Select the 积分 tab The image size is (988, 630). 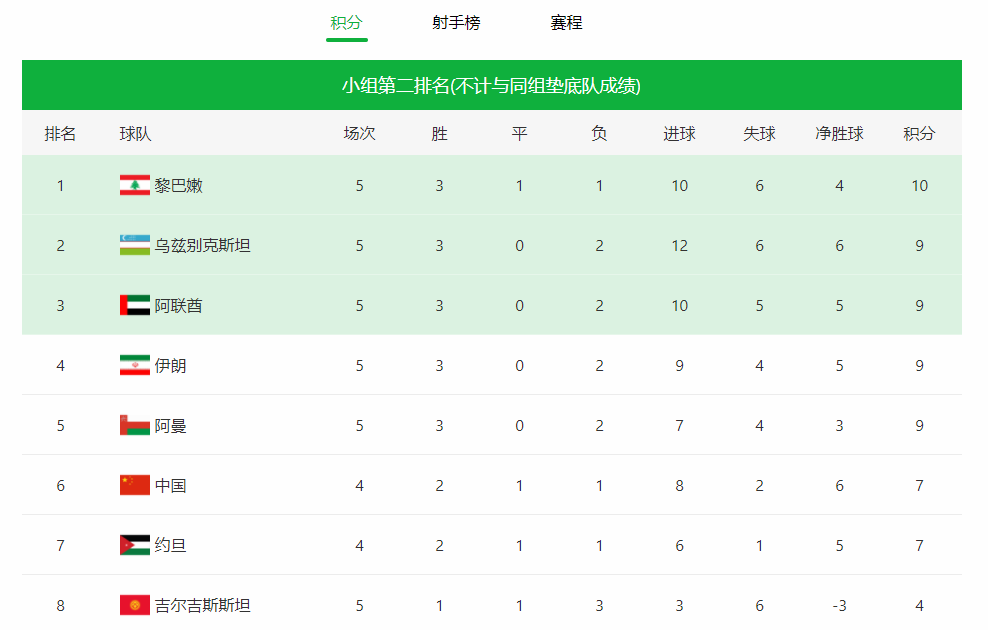(x=346, y=22)
